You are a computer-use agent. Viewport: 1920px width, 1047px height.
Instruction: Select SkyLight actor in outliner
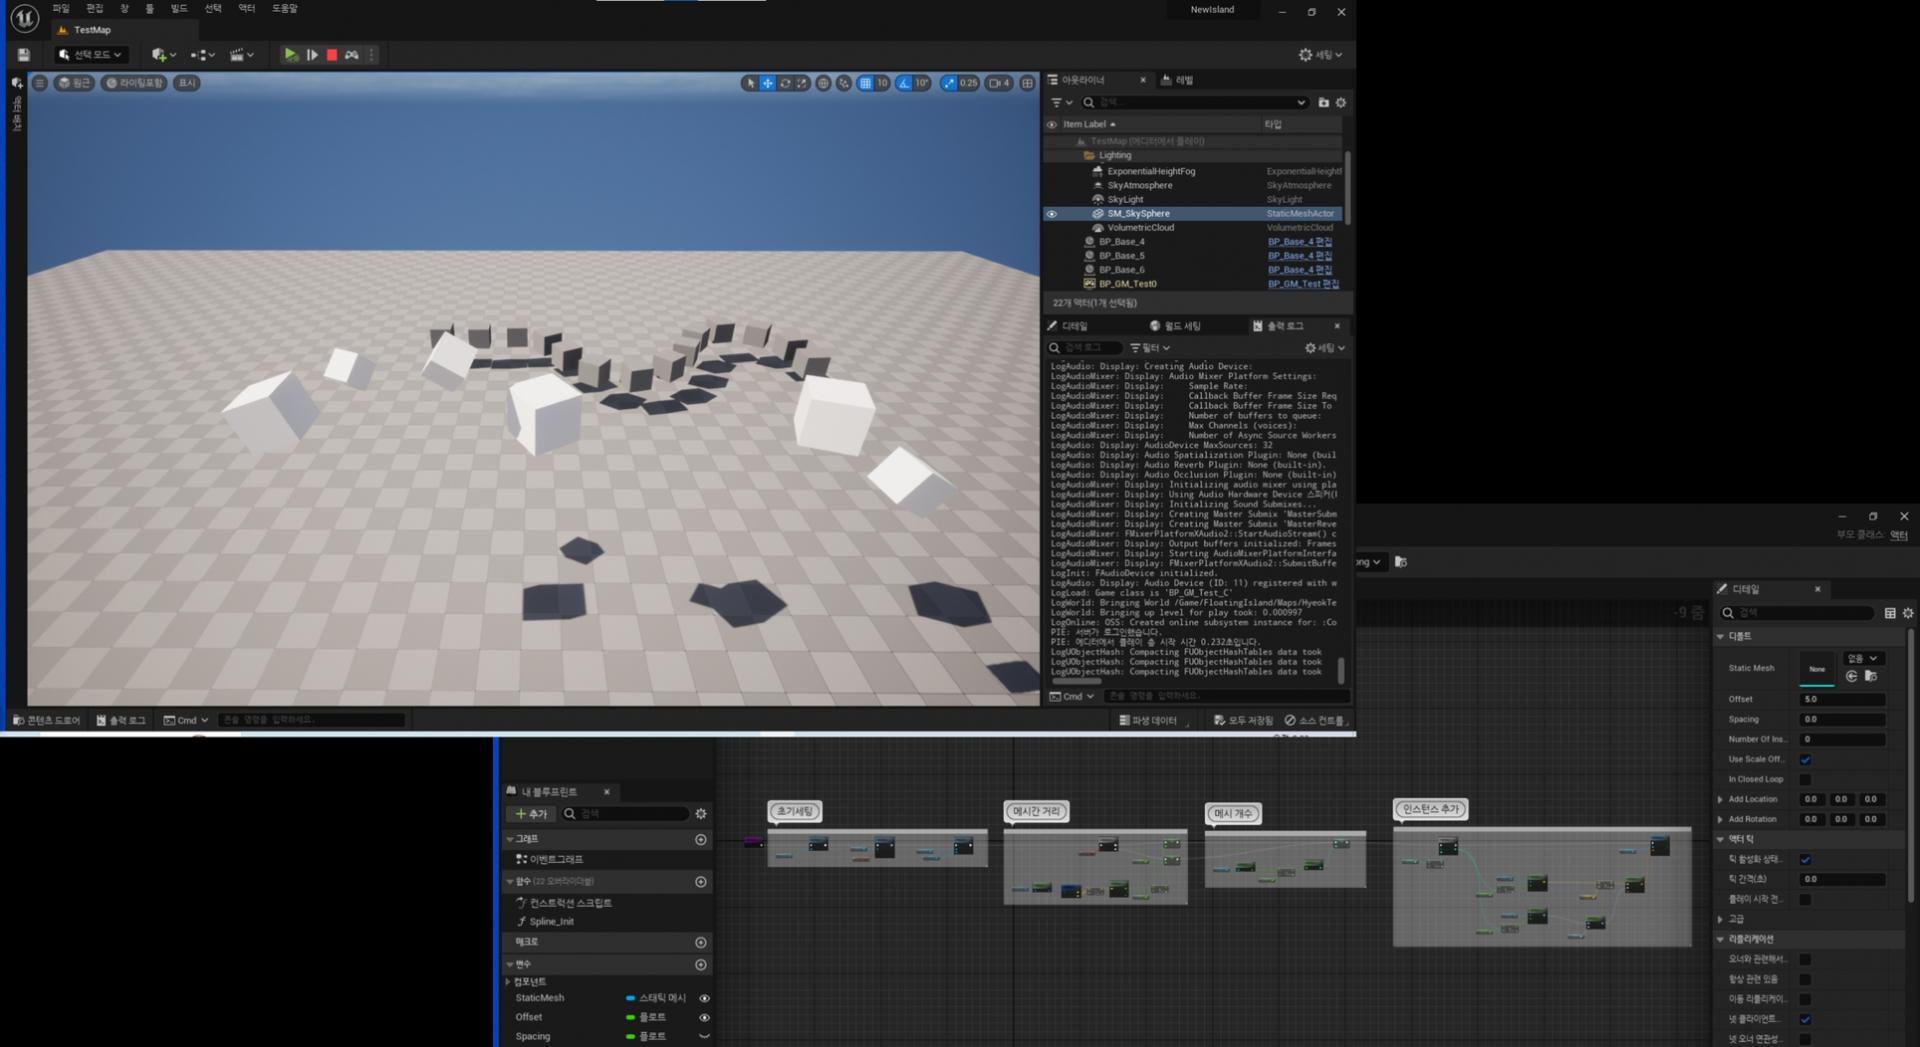(1125, 199)
